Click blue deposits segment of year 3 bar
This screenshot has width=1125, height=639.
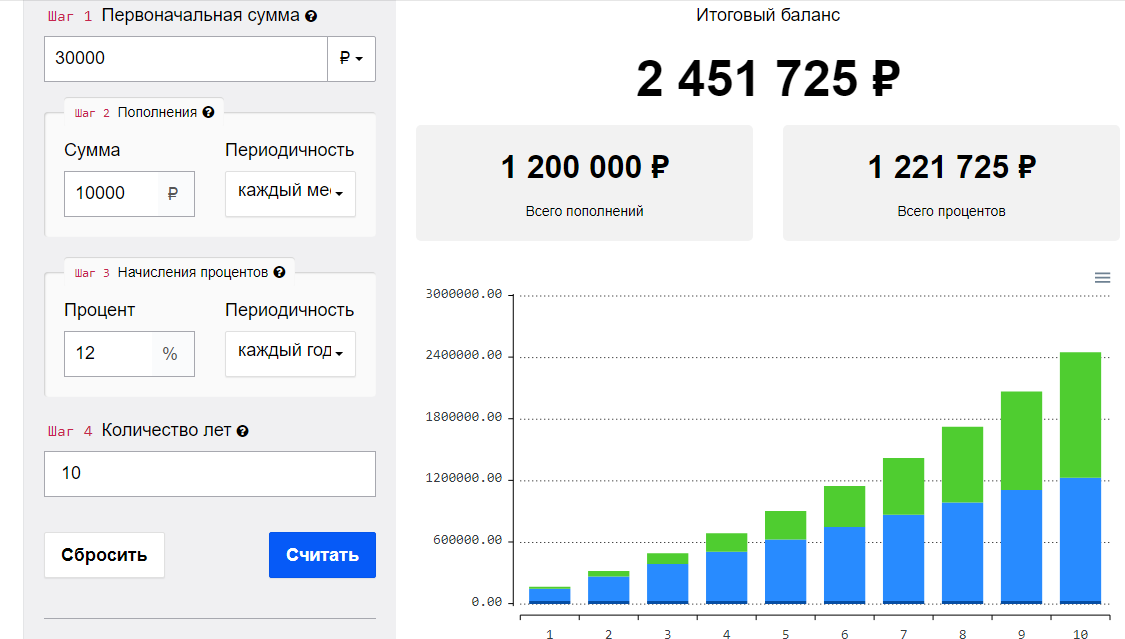(667, 582)
